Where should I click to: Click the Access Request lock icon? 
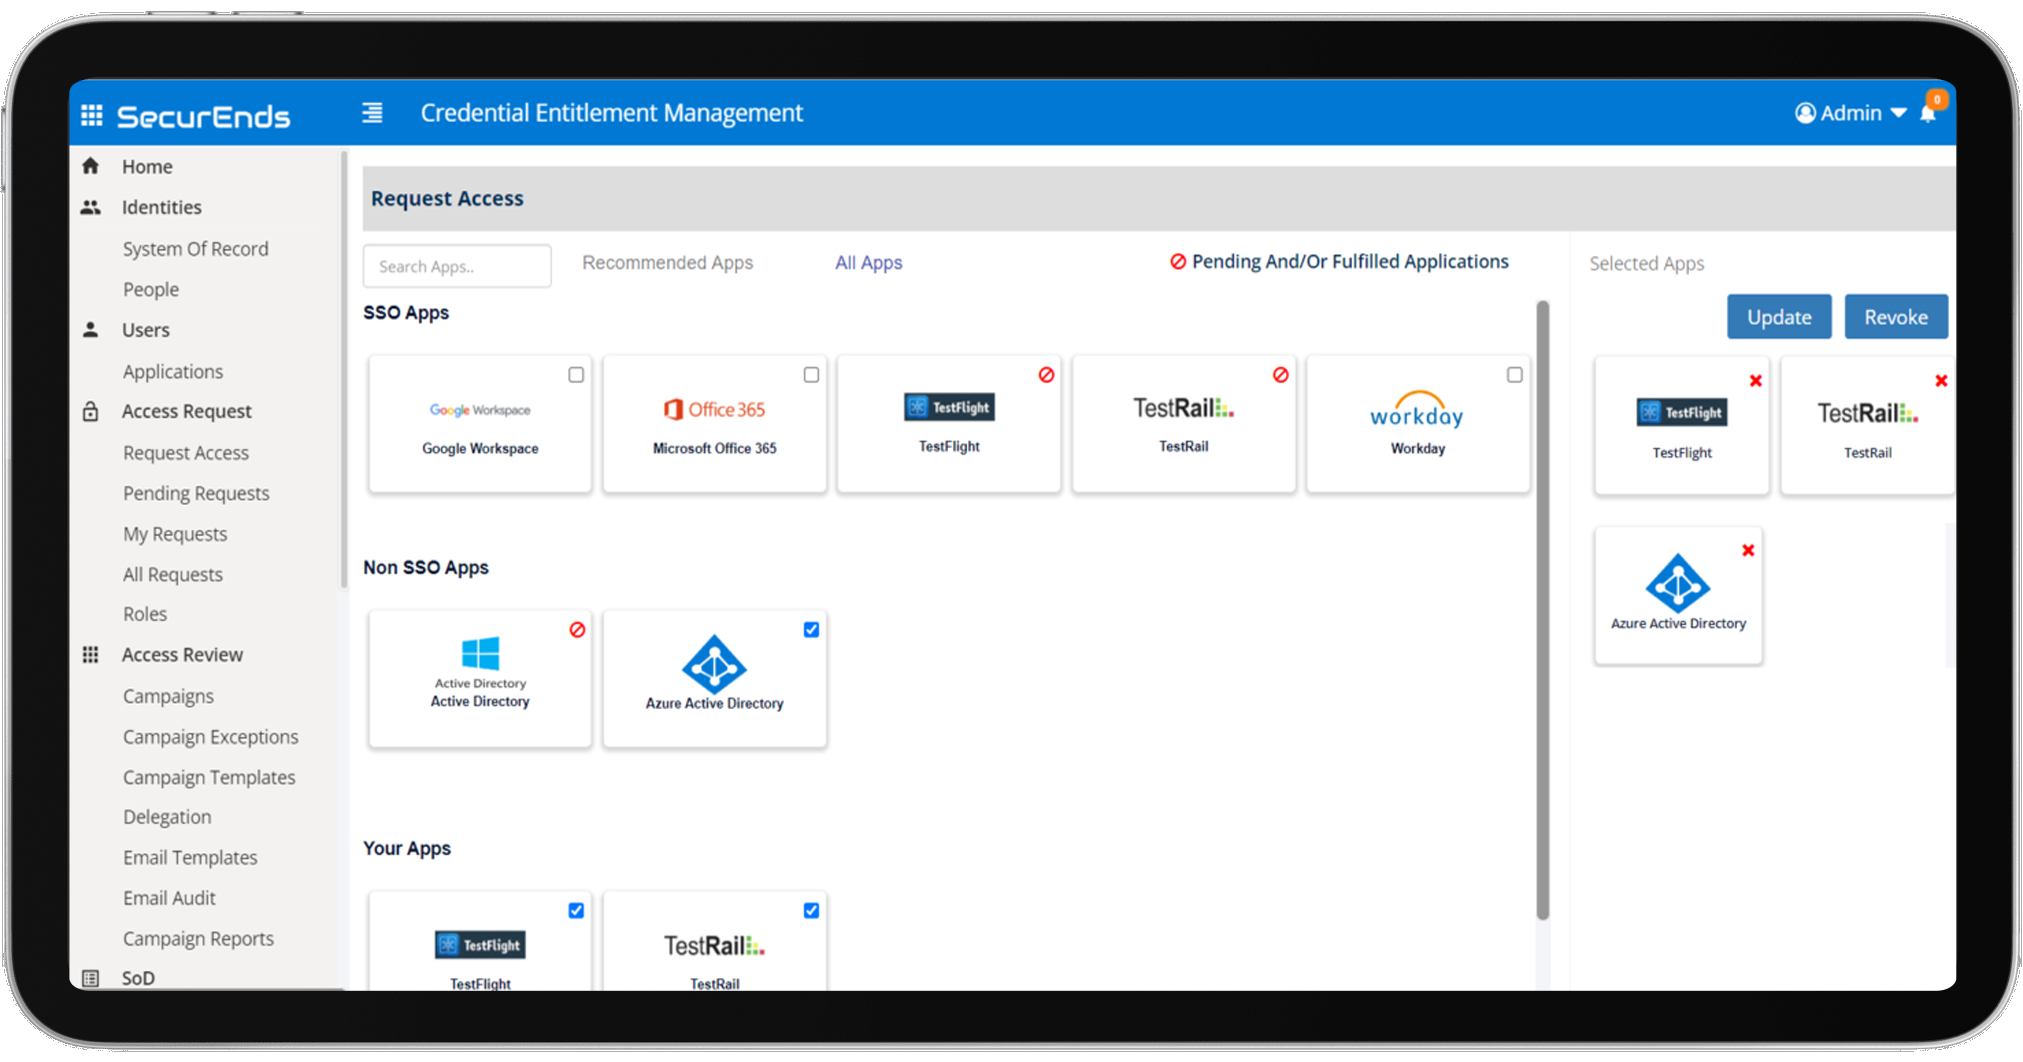(x=90, y=411)
